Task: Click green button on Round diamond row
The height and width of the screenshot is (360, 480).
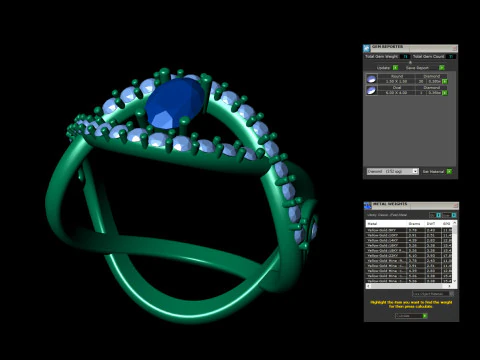Action: coord(445,81)
